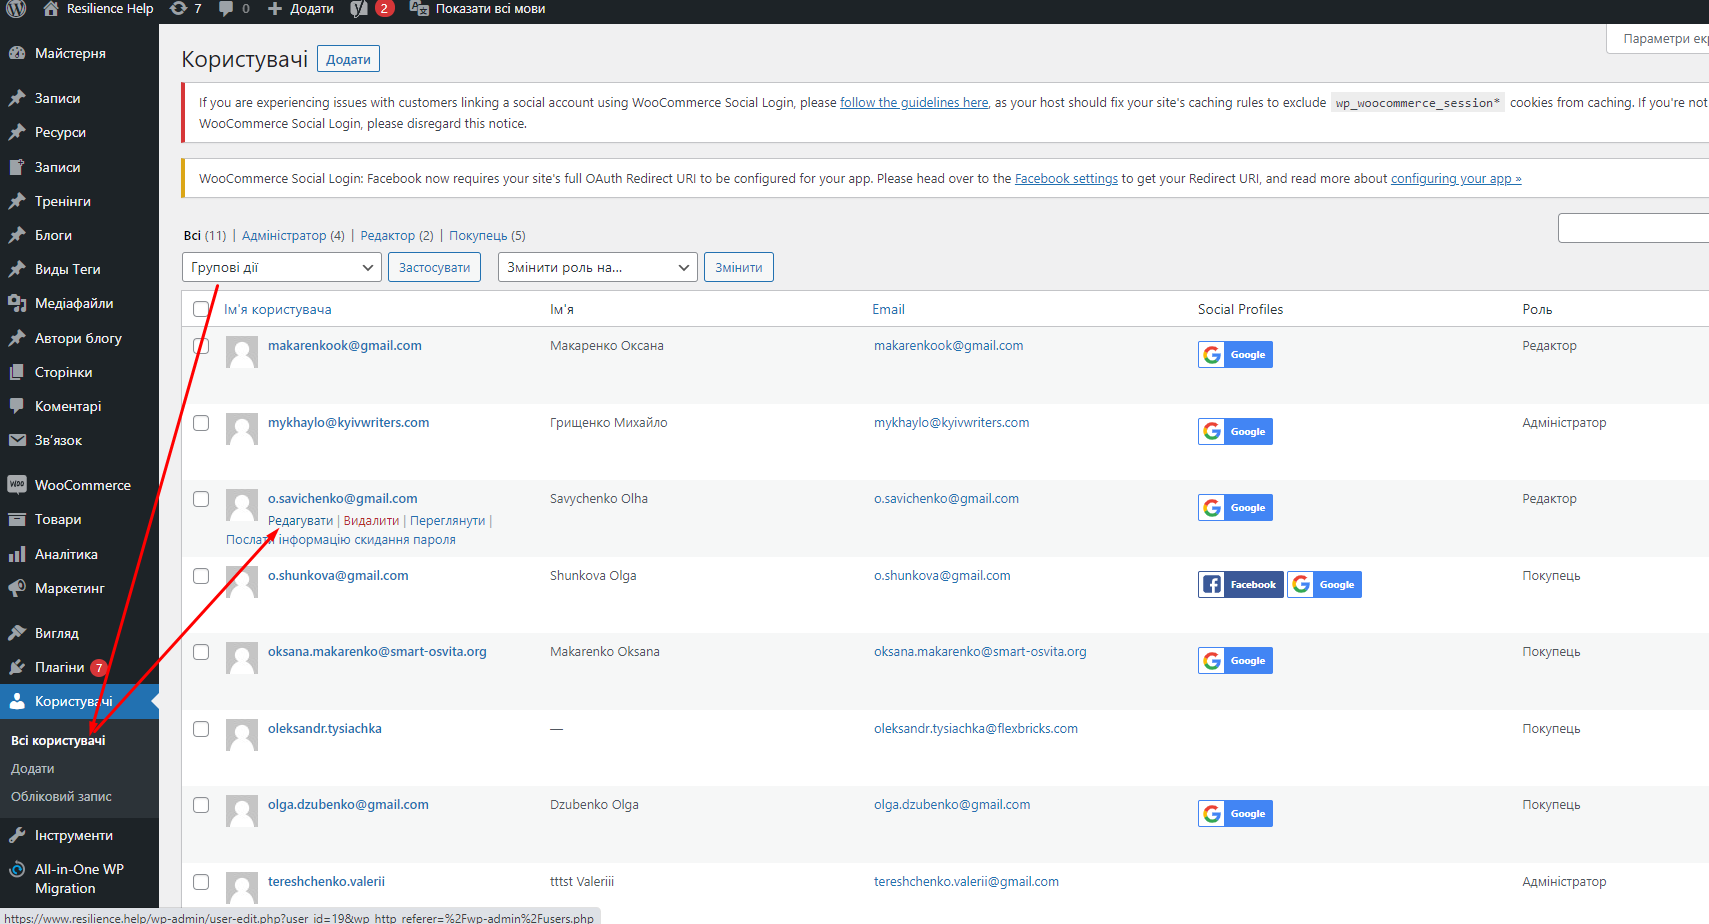Click the Yoast SEO icon in admin bar
Image resolution: width=1709 pixels, height=924 pixels.
point(359,9)
